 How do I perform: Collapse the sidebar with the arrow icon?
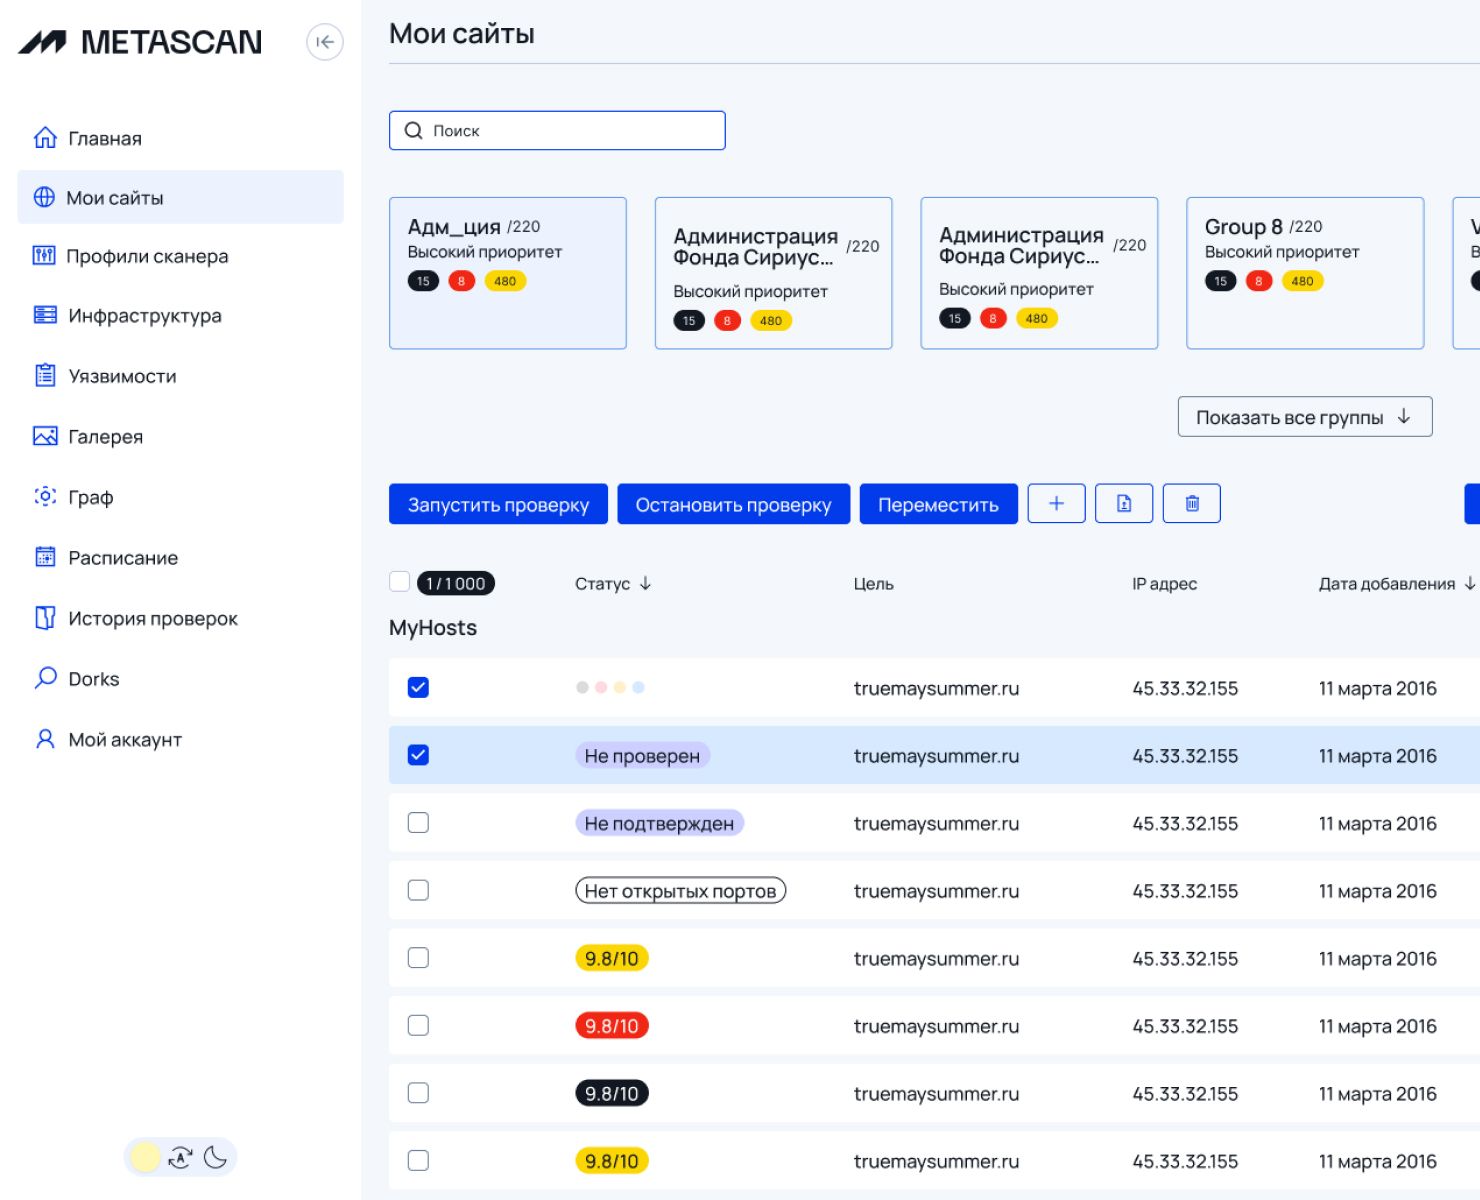(x=325, y=42)
